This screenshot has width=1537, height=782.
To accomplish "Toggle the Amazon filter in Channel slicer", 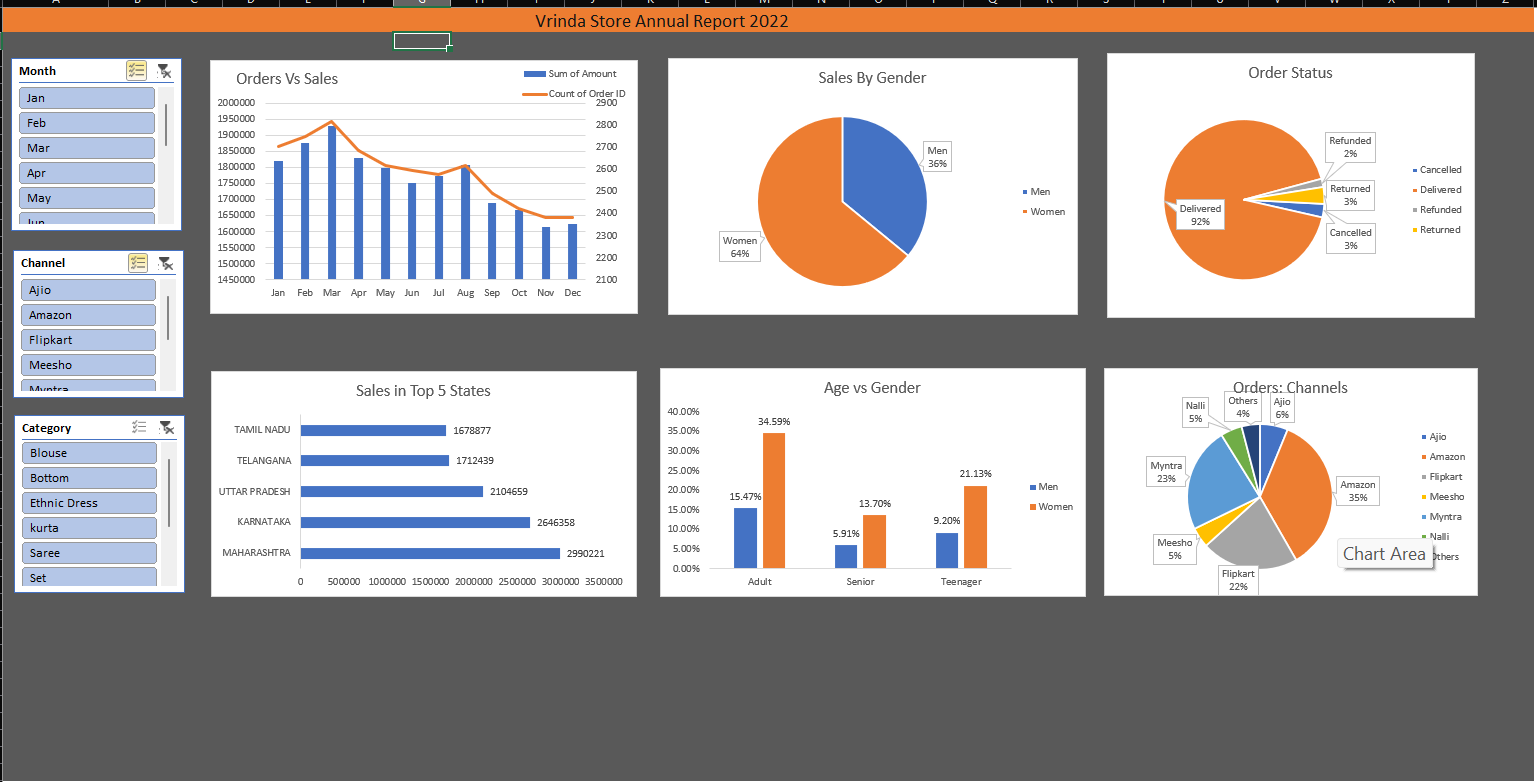I will [x=87, y=314].
